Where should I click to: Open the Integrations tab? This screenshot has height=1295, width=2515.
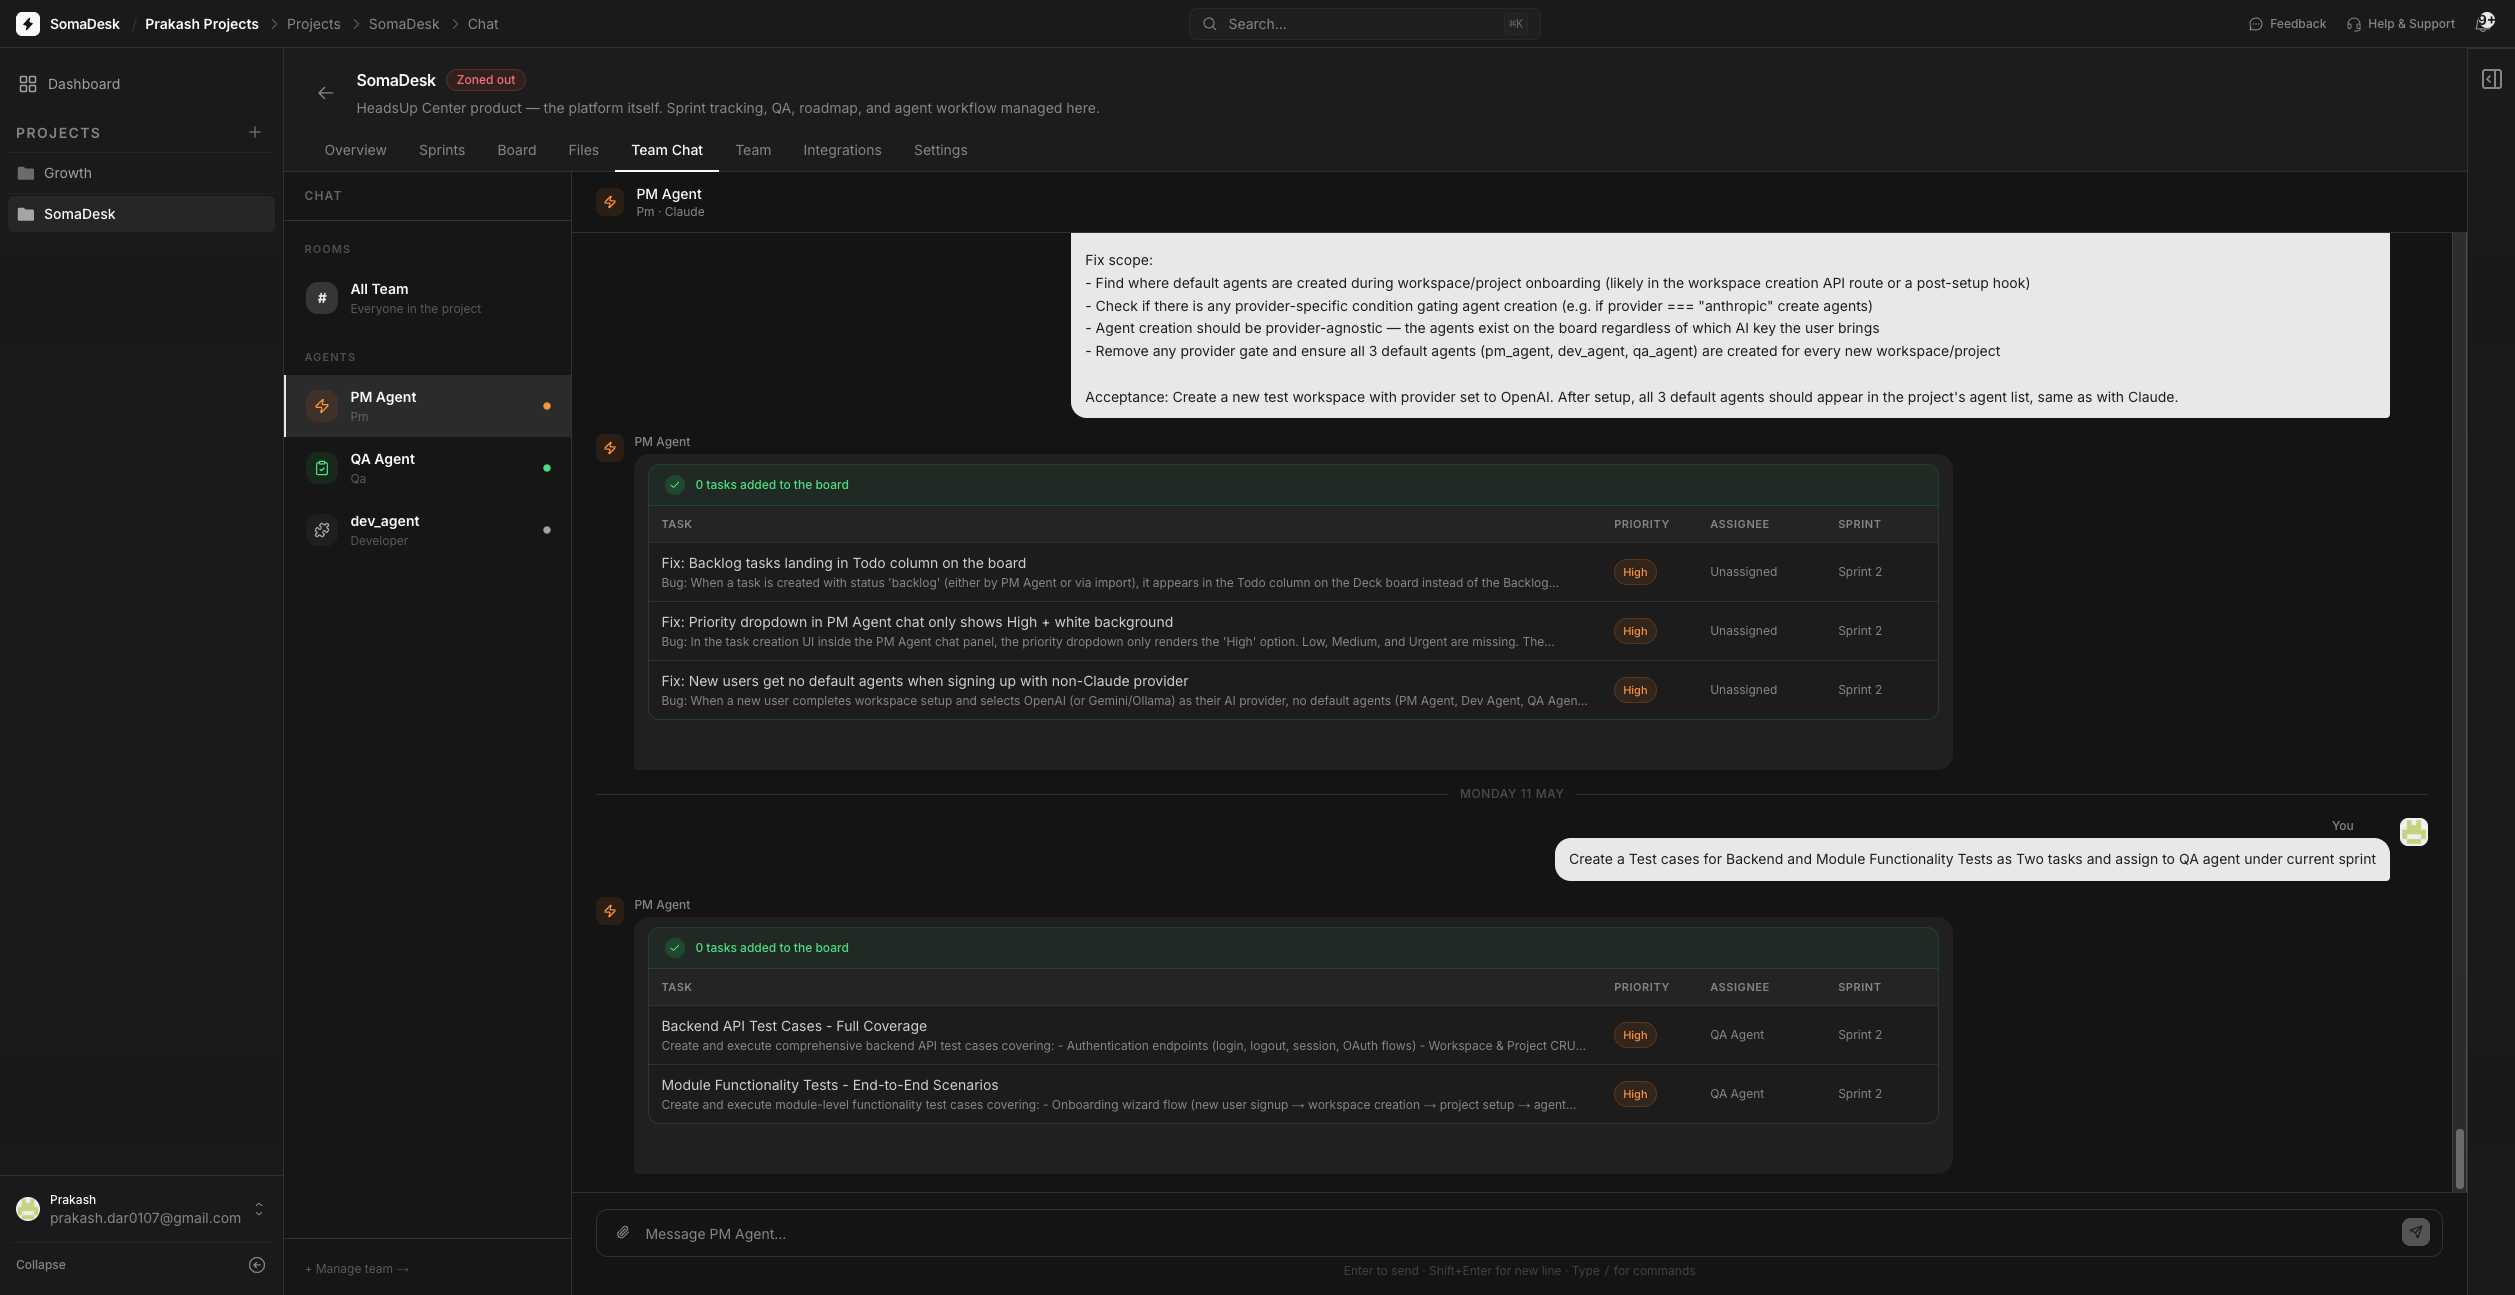point(842,150)
